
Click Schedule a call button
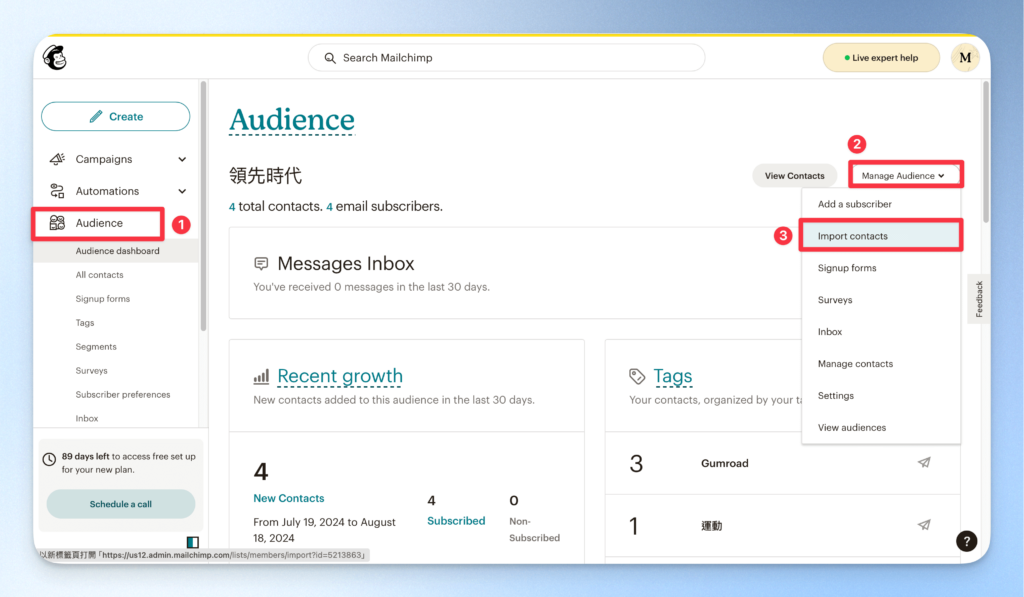point(121,504)
